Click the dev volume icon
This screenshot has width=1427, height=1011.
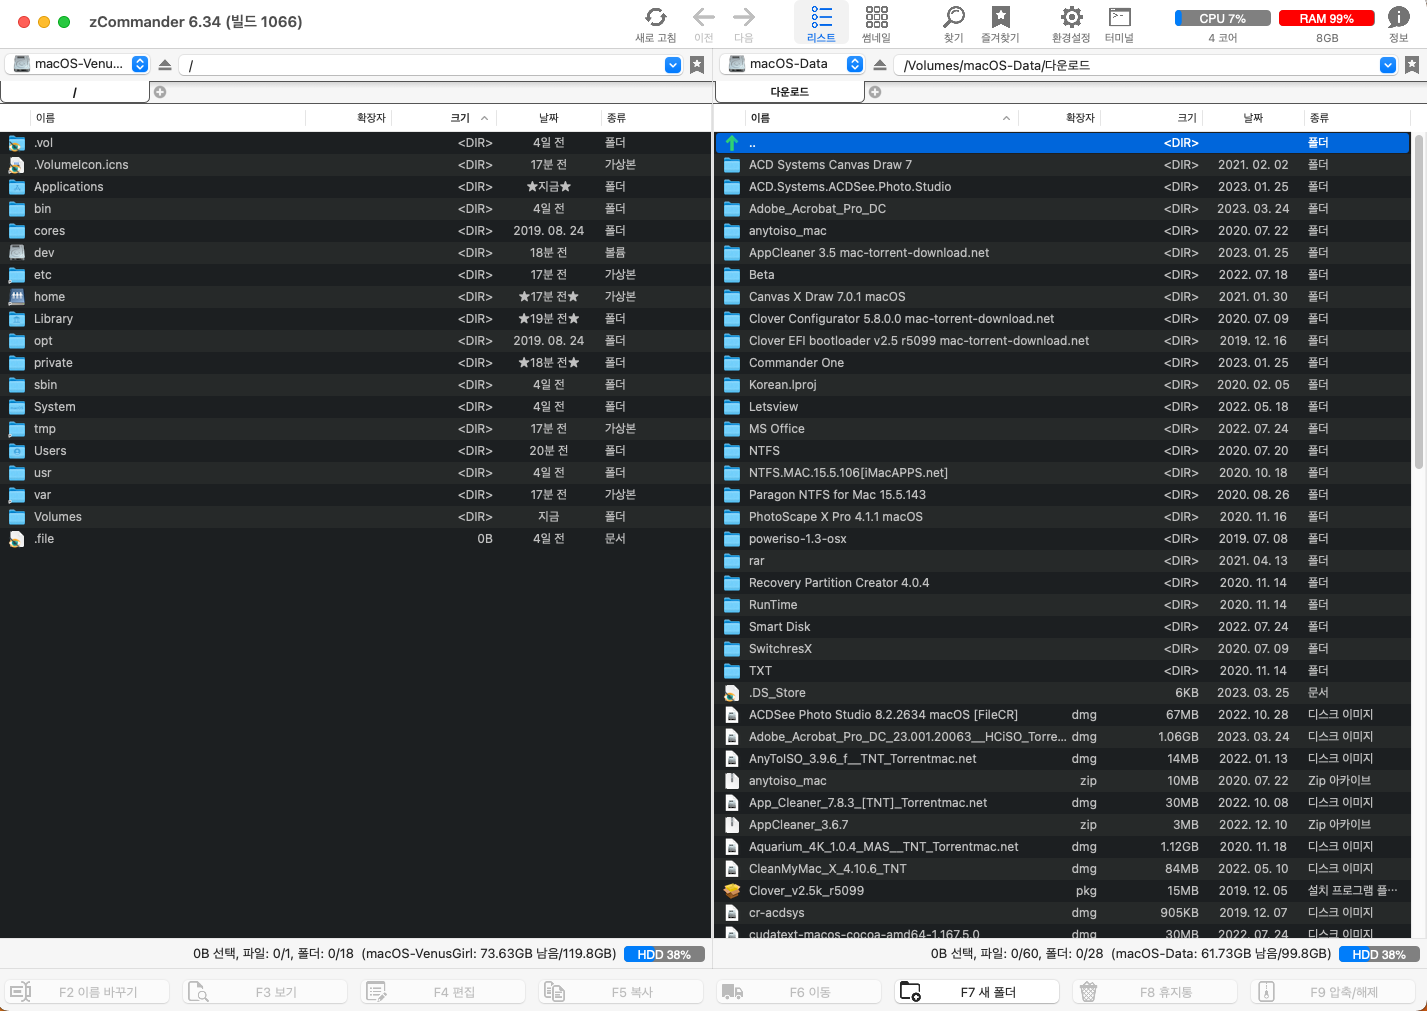coord(16,253)
